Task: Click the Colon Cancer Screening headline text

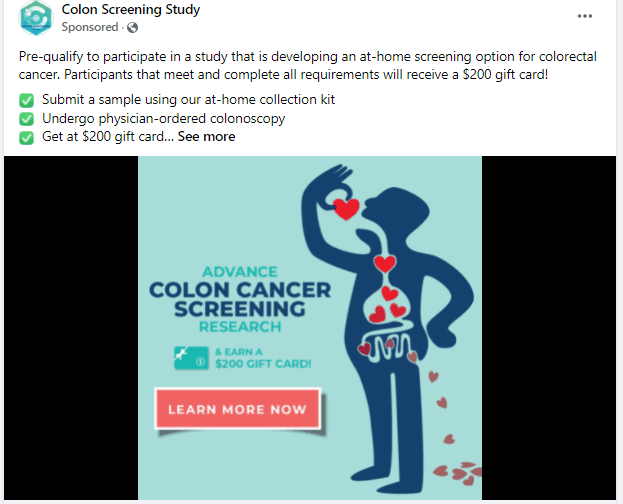Action: point(240,299)
